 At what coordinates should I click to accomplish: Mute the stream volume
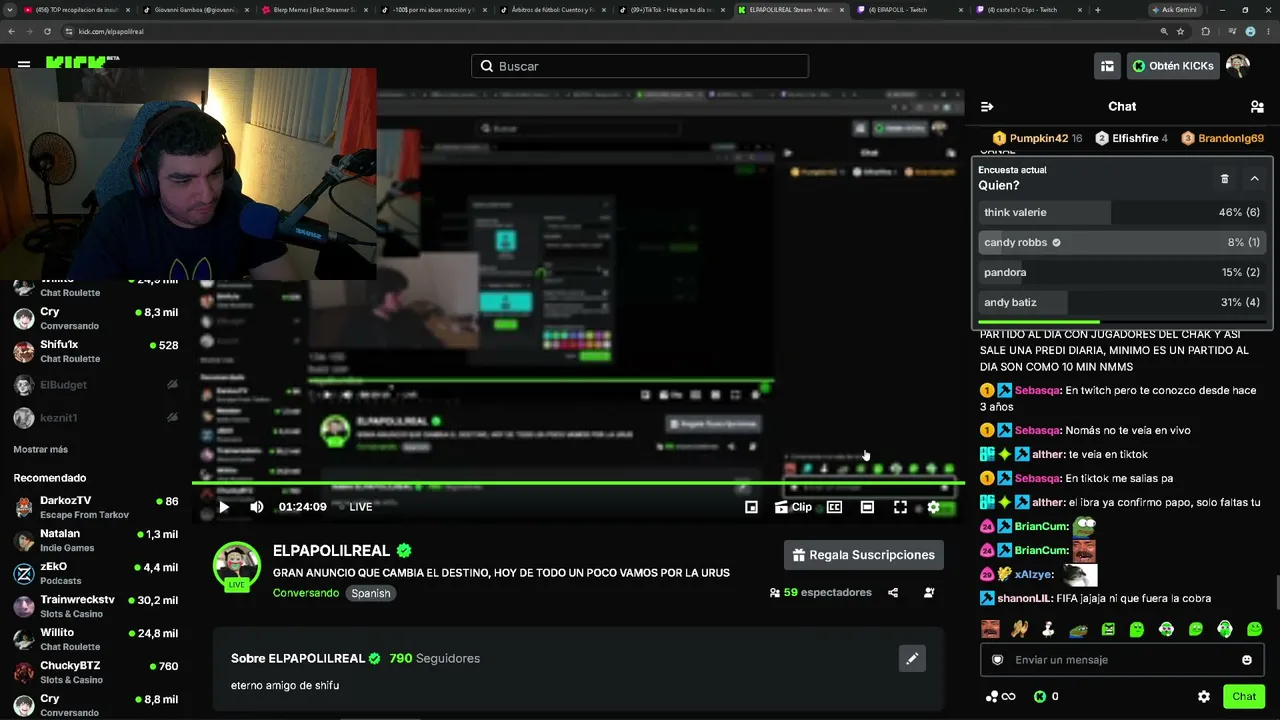coord(257,507)
